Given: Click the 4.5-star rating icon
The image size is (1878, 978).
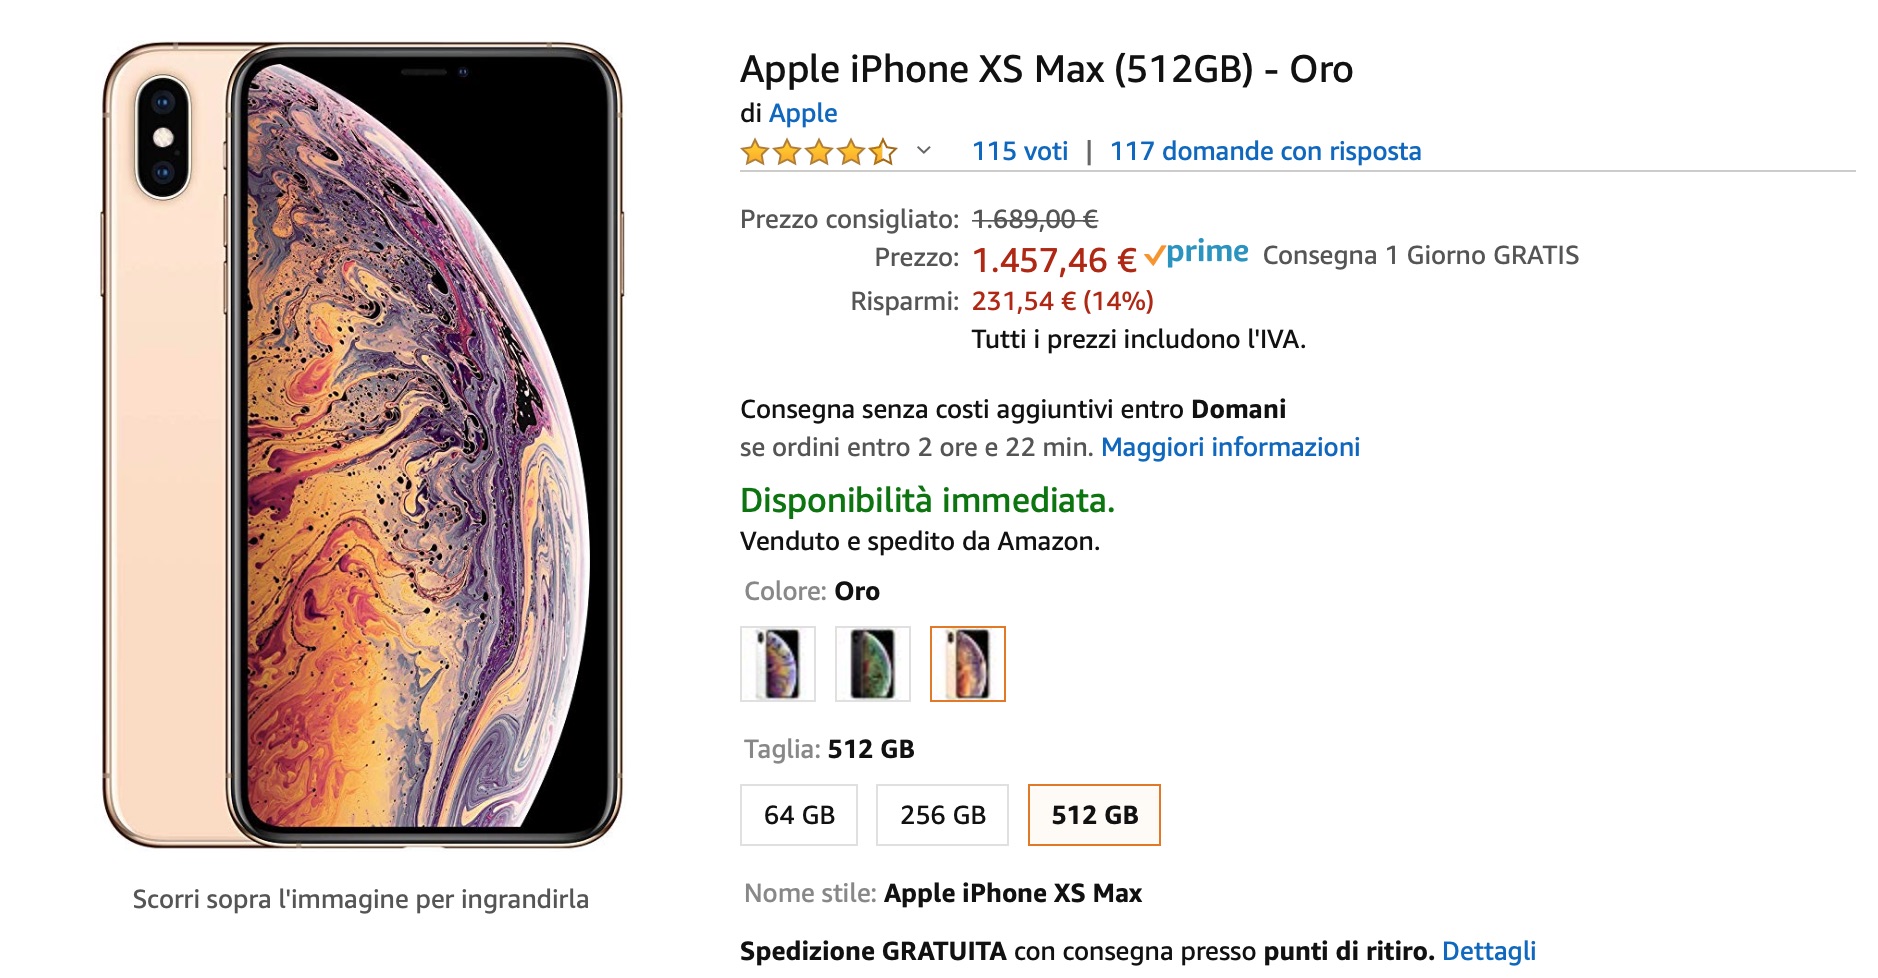Looking at the screenshot, I should coord(817,152).
